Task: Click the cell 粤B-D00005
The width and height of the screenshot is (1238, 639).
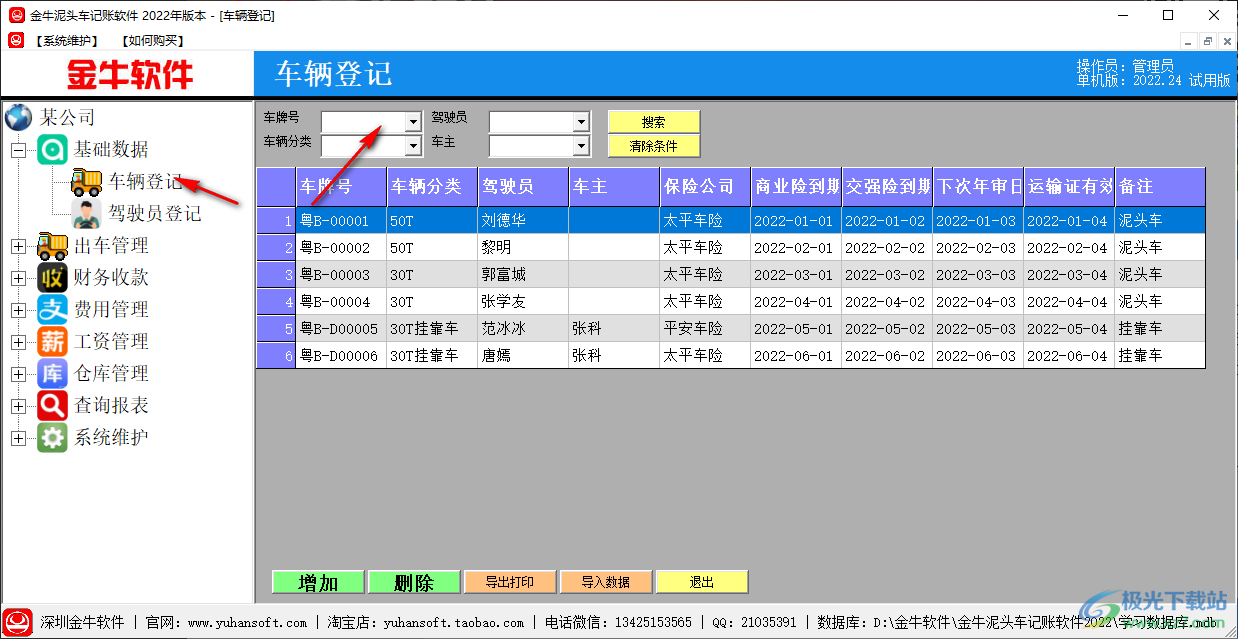Action: coord(341,328)
